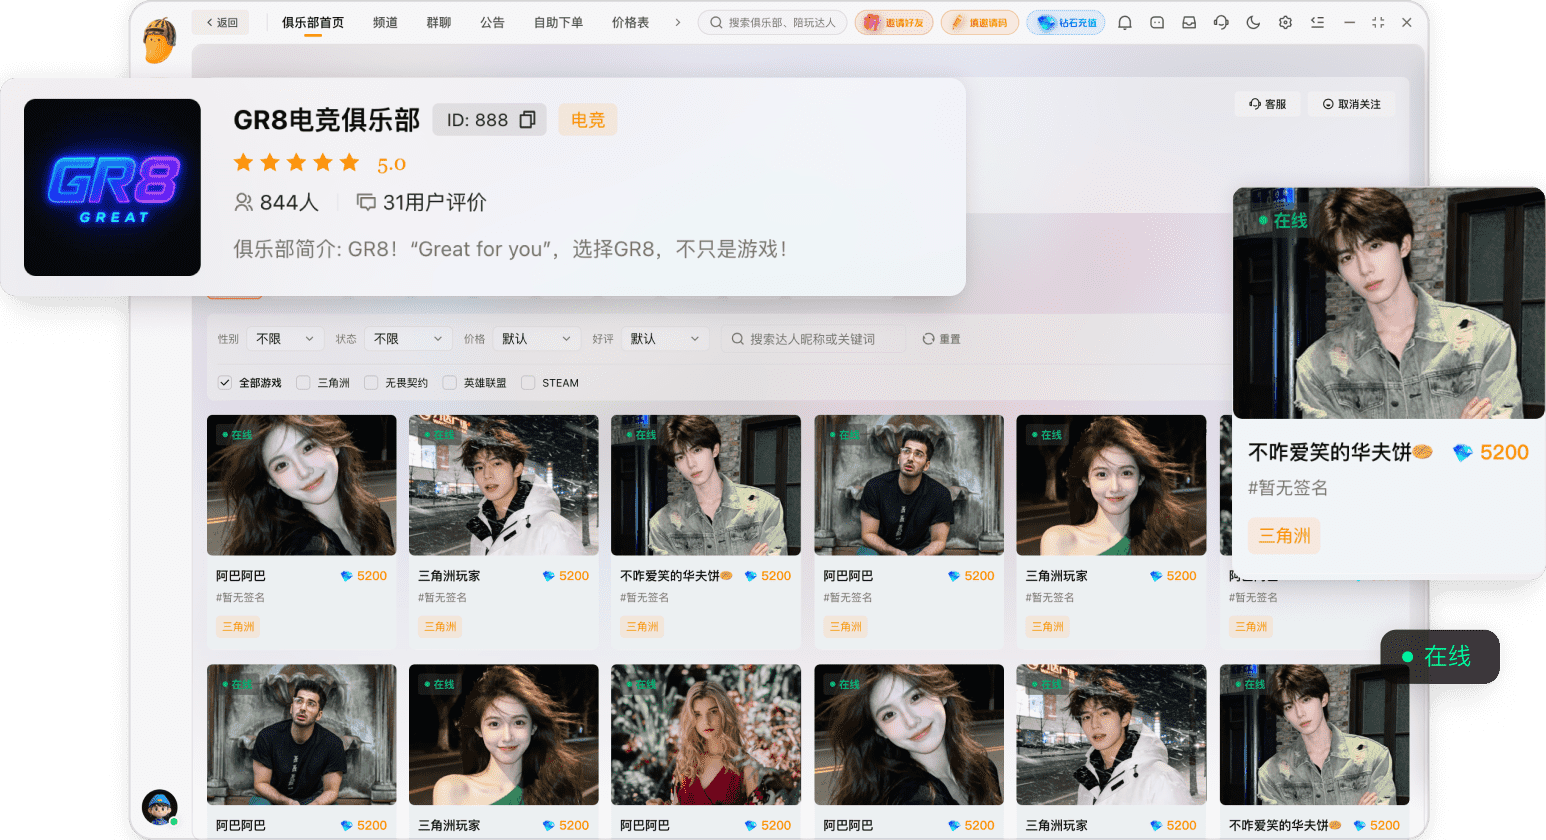Open the 性别 gender dropdown
The image size is (1546, 840).
pyautogui.click(x=285, y=339)
